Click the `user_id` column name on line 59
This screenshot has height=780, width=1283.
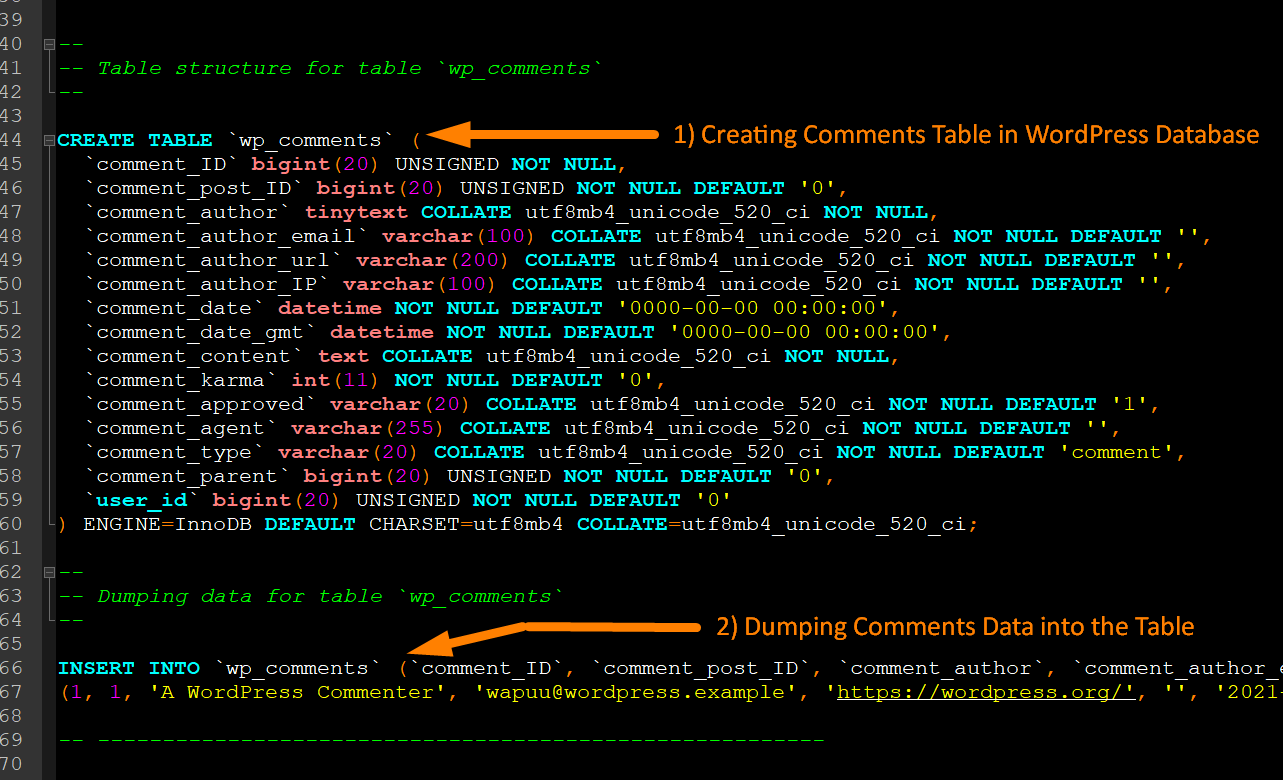pos(142,500)
